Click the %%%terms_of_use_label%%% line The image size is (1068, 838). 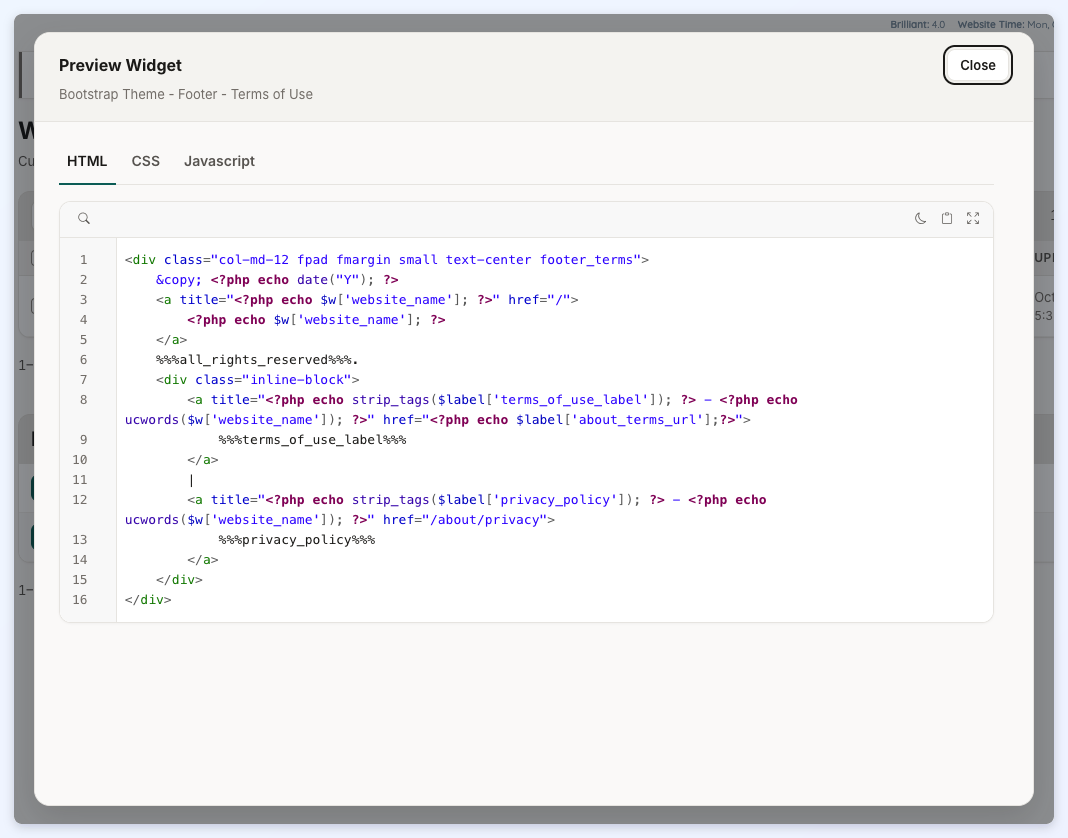coord(313,439)
